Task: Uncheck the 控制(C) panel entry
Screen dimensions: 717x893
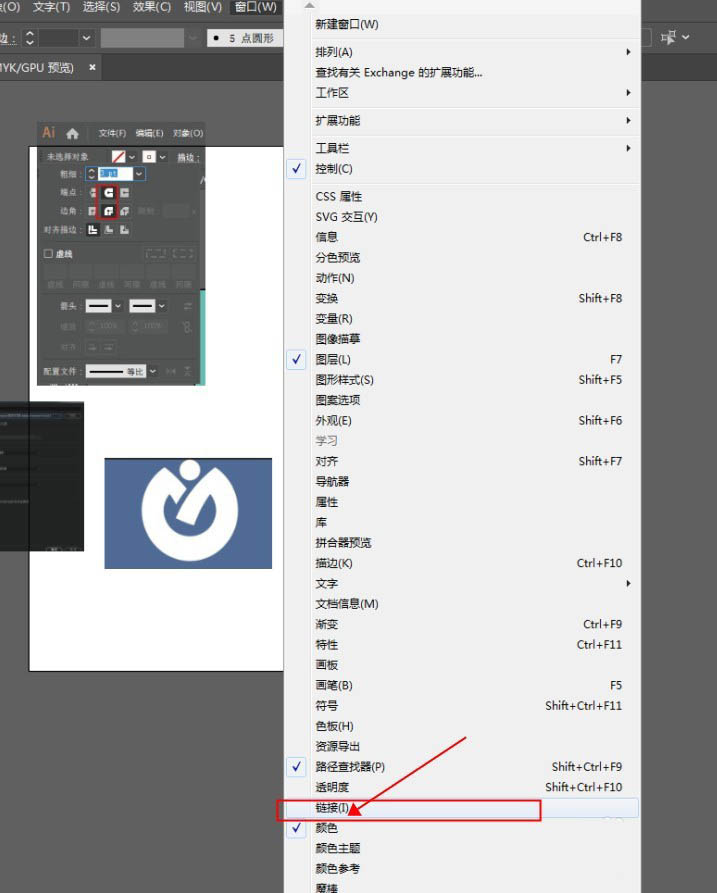Action: pyautogui.click(x=462, y=169)
